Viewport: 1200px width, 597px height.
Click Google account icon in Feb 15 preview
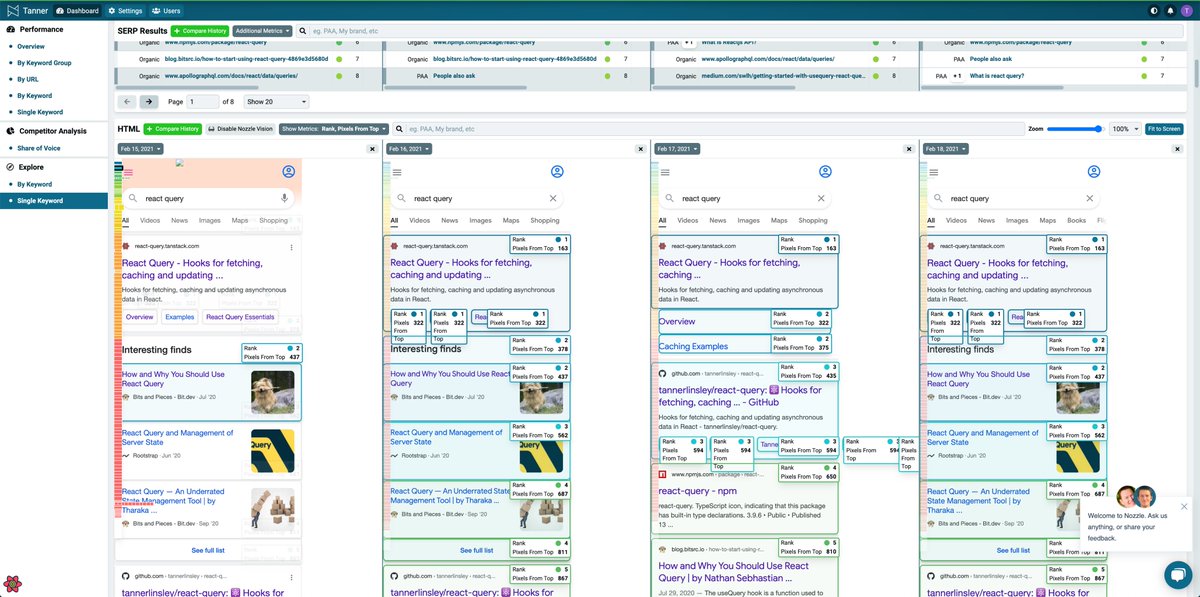pos(289,172)
